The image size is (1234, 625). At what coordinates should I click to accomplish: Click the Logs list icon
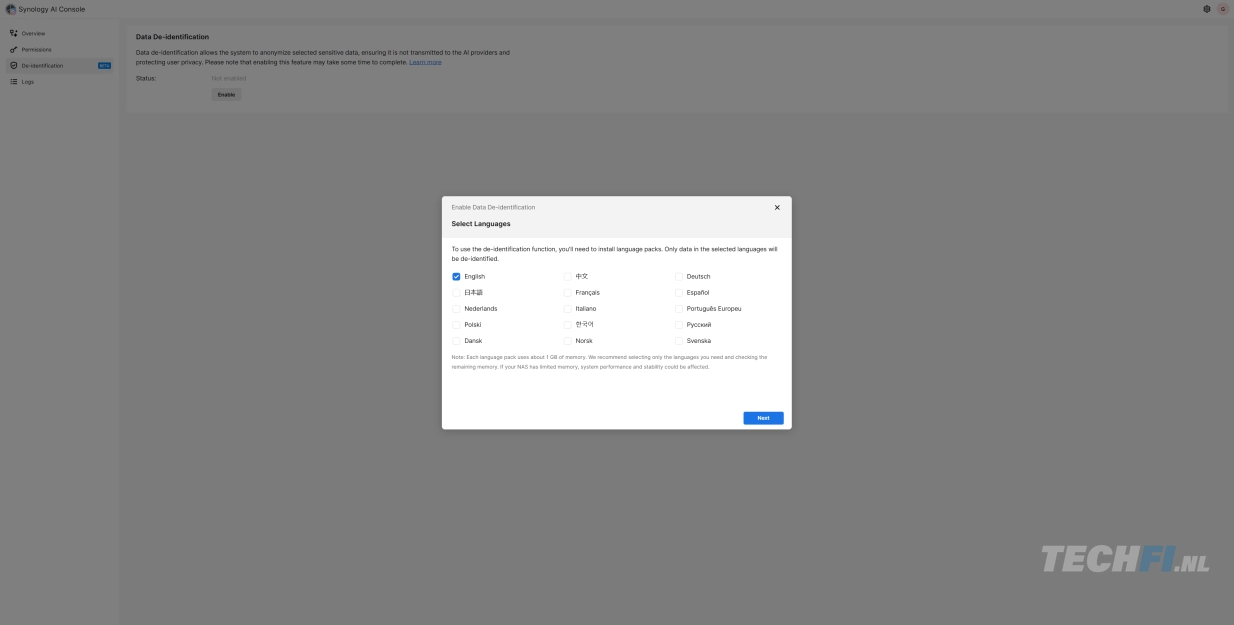(x=13, y=82)
